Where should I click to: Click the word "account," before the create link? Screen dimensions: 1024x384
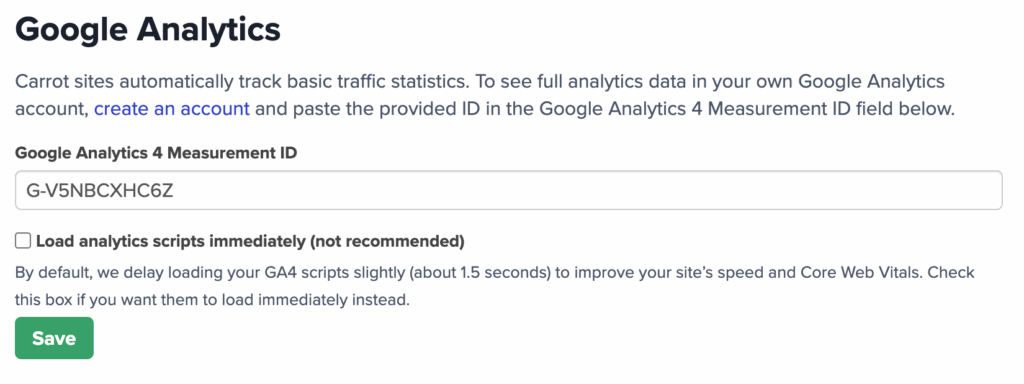[52, 109]
